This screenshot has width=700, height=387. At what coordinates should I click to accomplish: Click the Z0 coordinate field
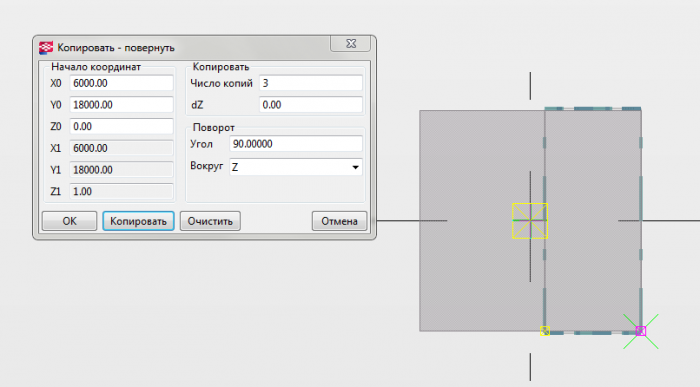point(121,126)
